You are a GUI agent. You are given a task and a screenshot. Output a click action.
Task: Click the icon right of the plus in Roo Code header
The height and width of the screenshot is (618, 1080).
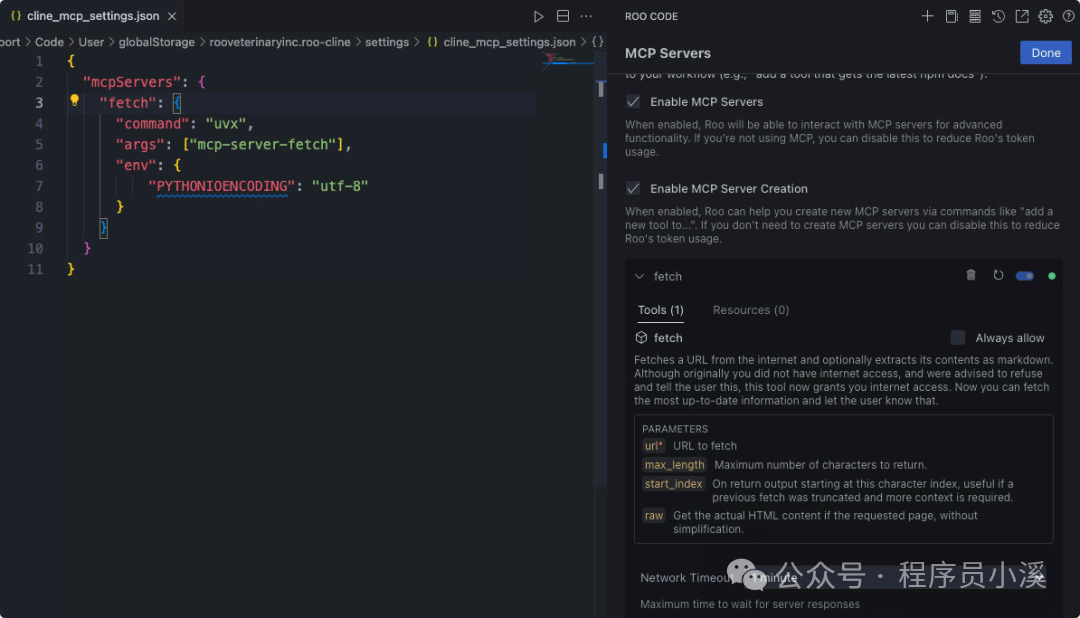[951, 16]
